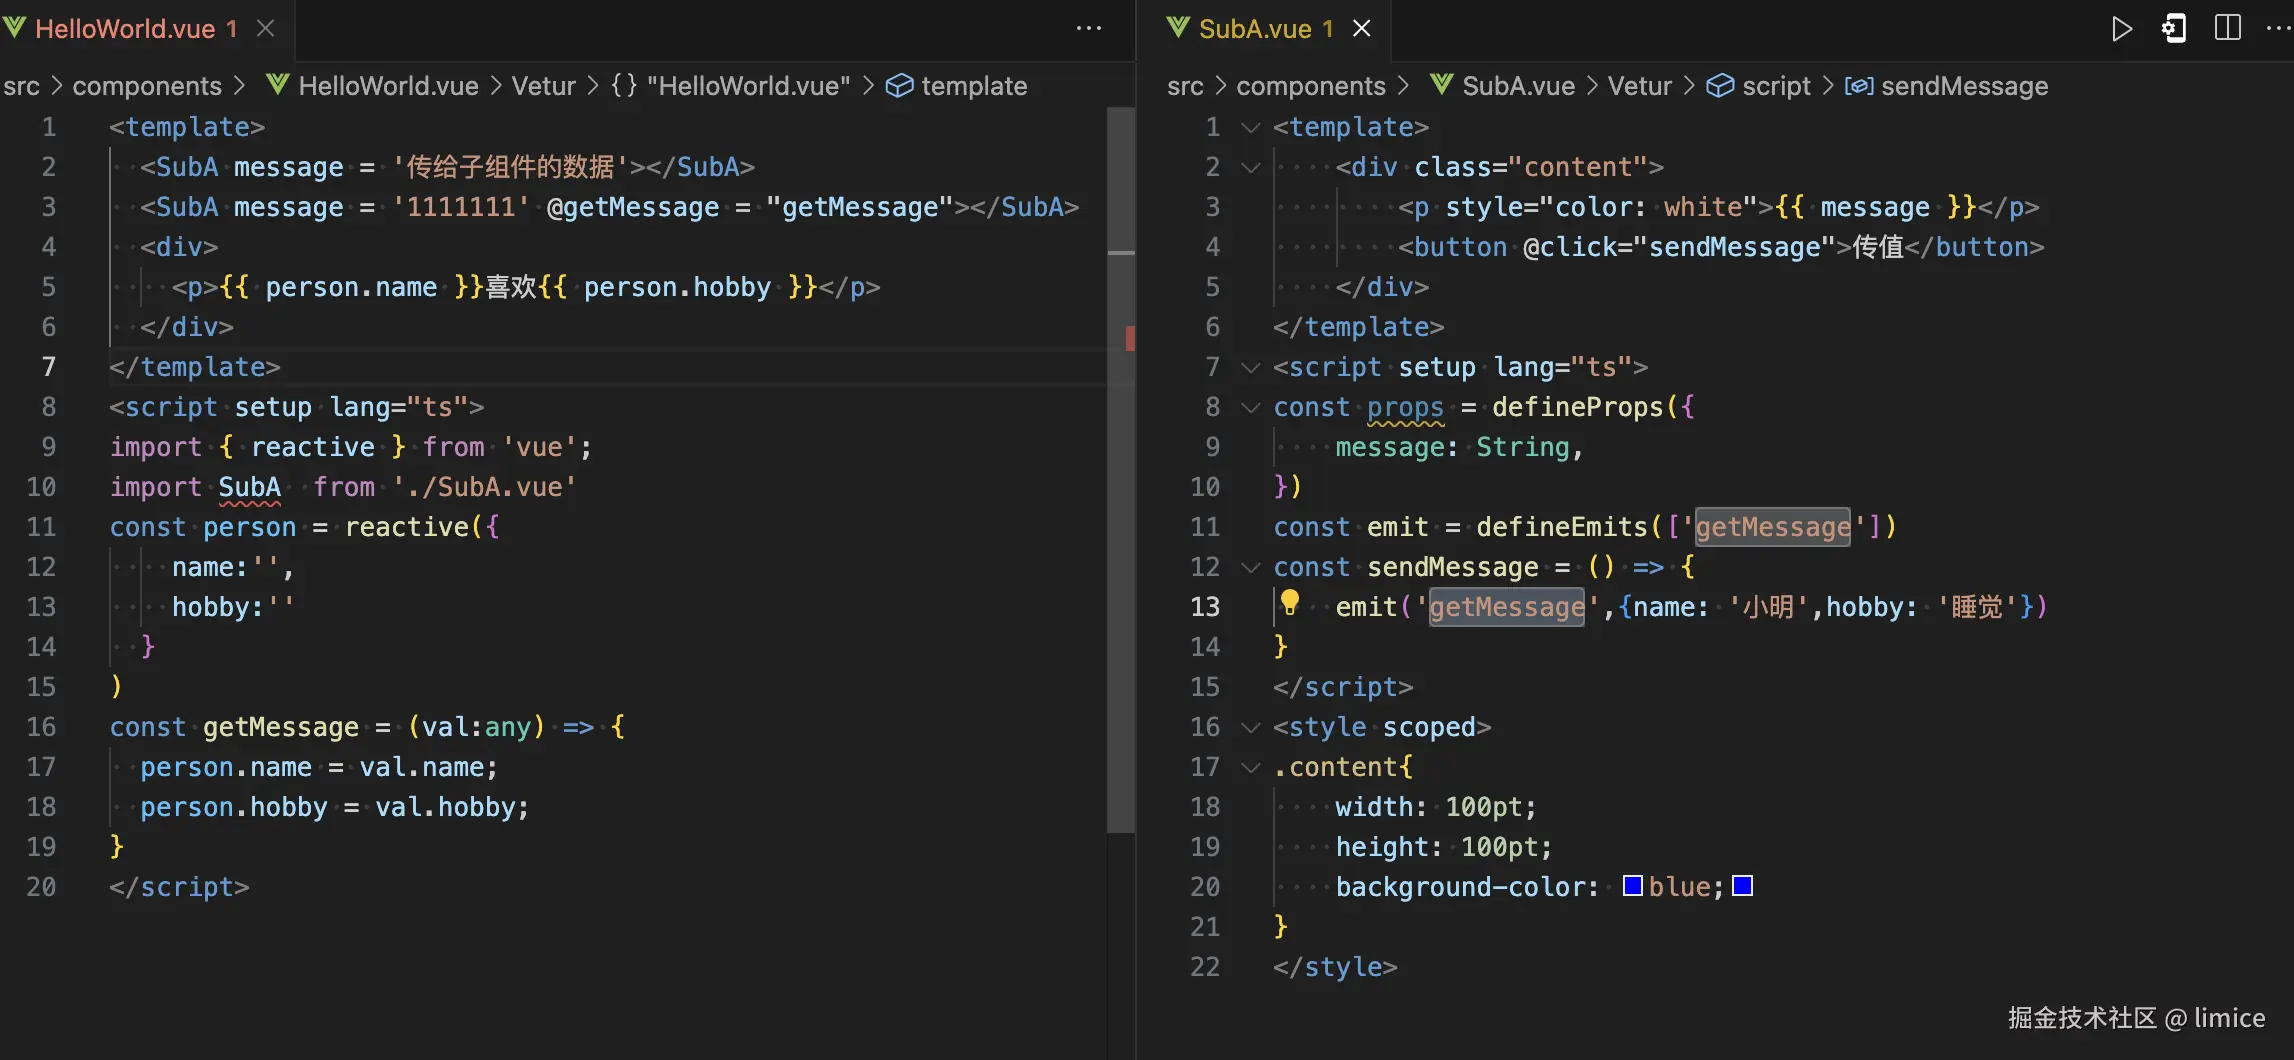Split the SubA.vue editor to the right
This screenshot has width=2294, height=1060.
click(x=2228, y=29)
